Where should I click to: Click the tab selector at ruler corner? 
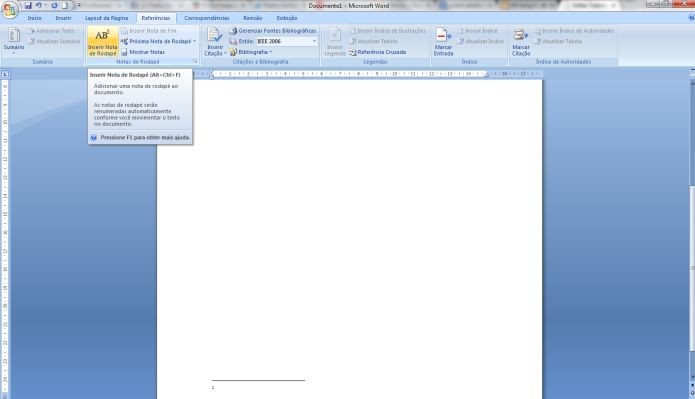click(x=5, y=74)
